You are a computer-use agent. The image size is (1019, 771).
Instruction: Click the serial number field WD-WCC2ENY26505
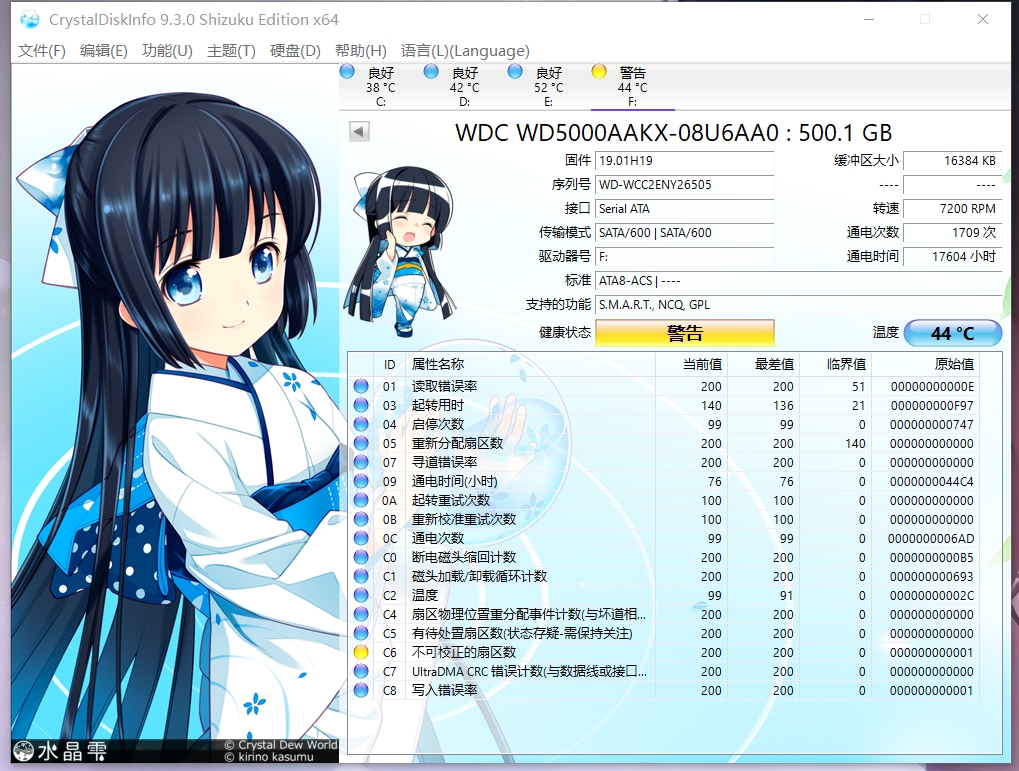click(684, 185)
